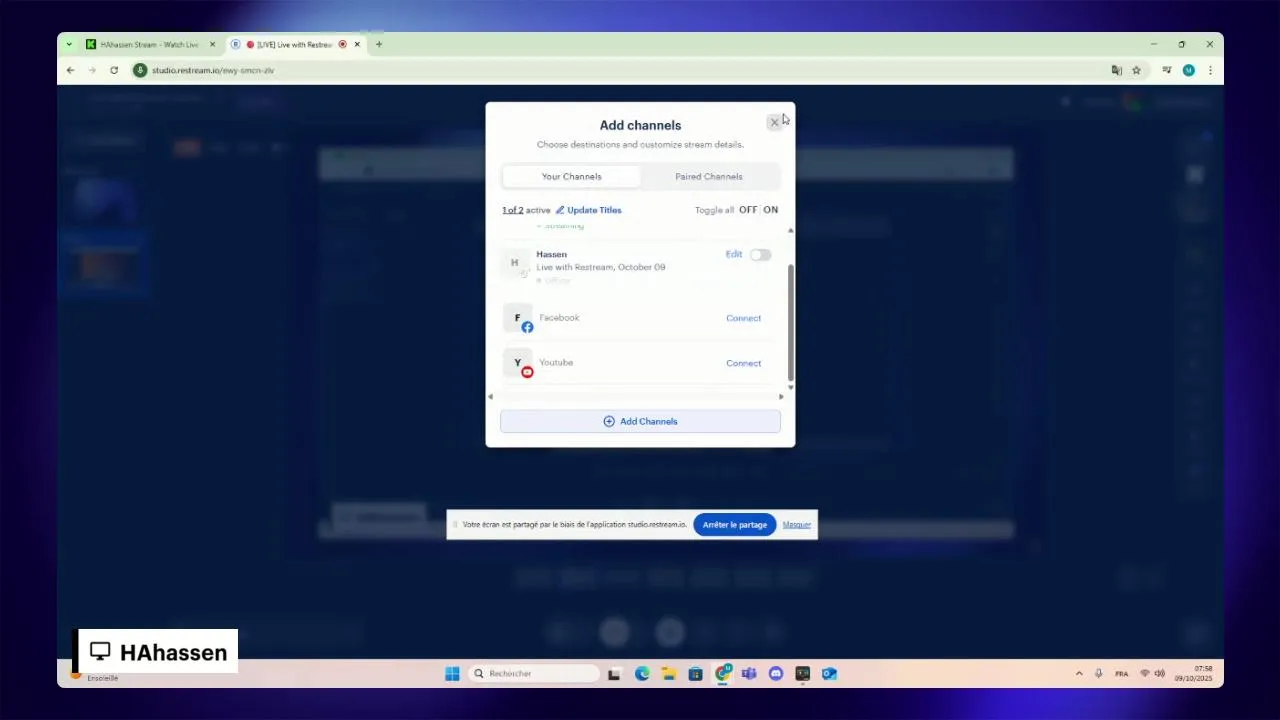Open the terminal app on the taskbar
This screenshot has height=720, width=1280.
802,674
